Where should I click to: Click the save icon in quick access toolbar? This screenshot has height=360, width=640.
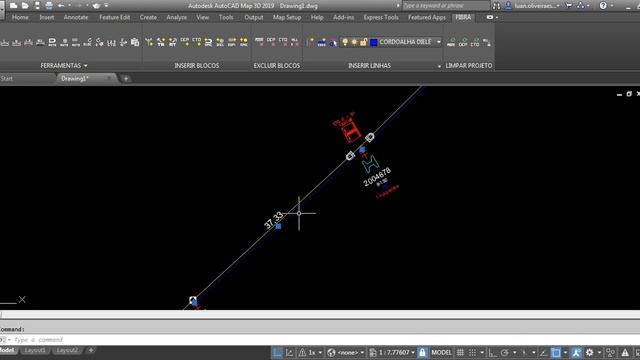click(x=37, y=6)
